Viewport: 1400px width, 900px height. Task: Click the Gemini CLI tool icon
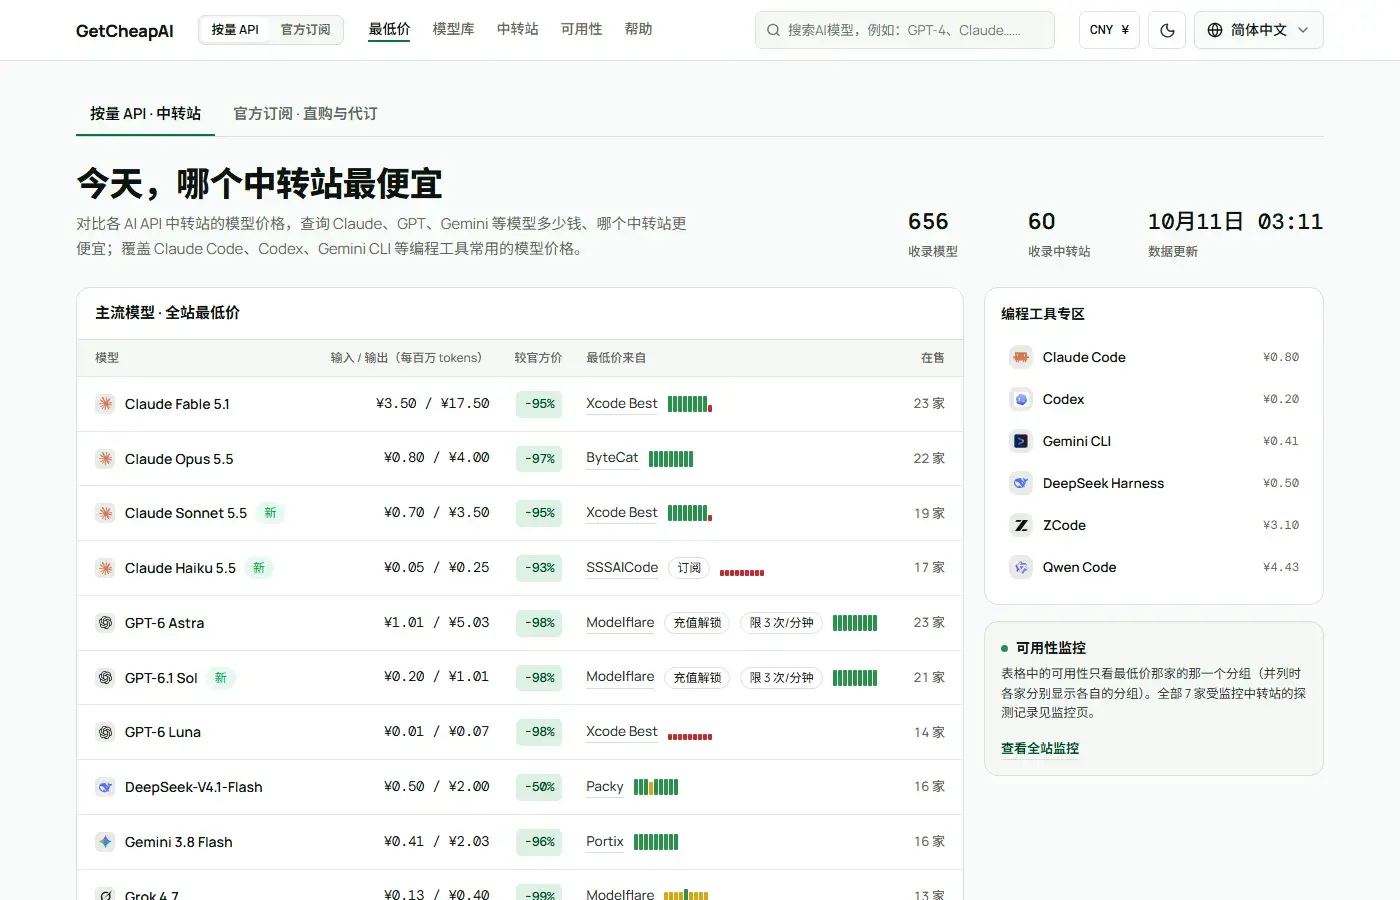coord(1021,441)
